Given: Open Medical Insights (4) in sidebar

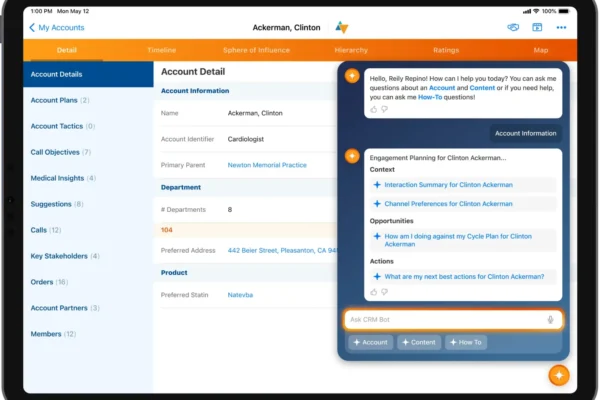Looking at the screenshot, I should [63, 178].
